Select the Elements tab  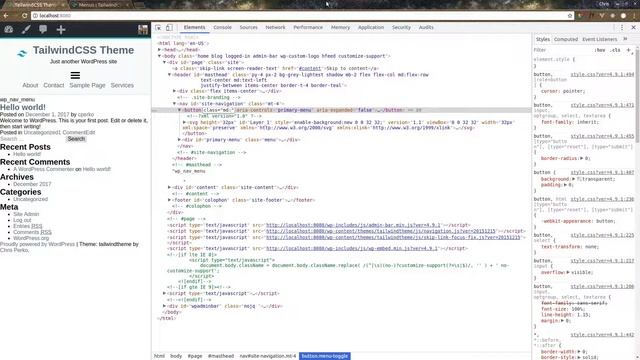point(194,27)
